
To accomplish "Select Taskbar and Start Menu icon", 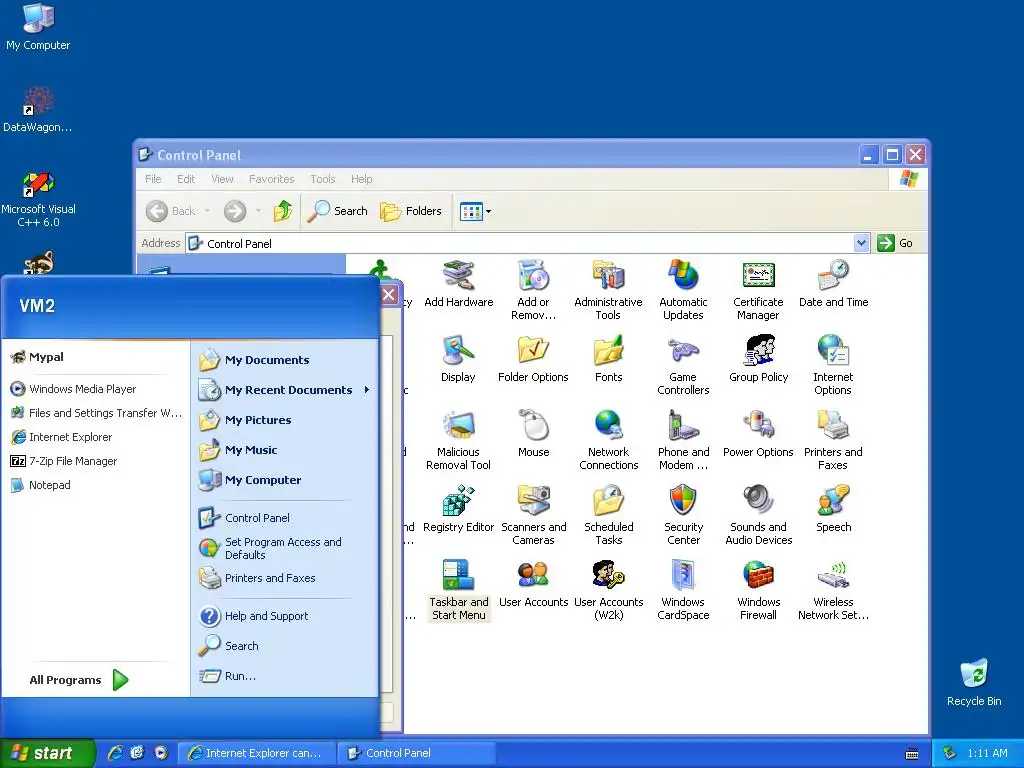I will (458, 590).
